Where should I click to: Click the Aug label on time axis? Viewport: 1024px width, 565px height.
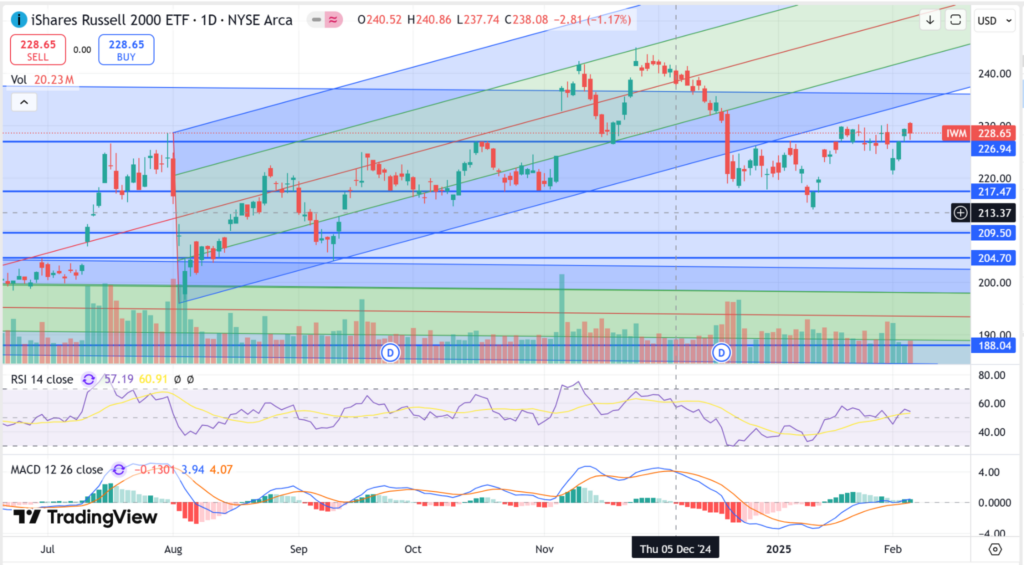(173, 549)
